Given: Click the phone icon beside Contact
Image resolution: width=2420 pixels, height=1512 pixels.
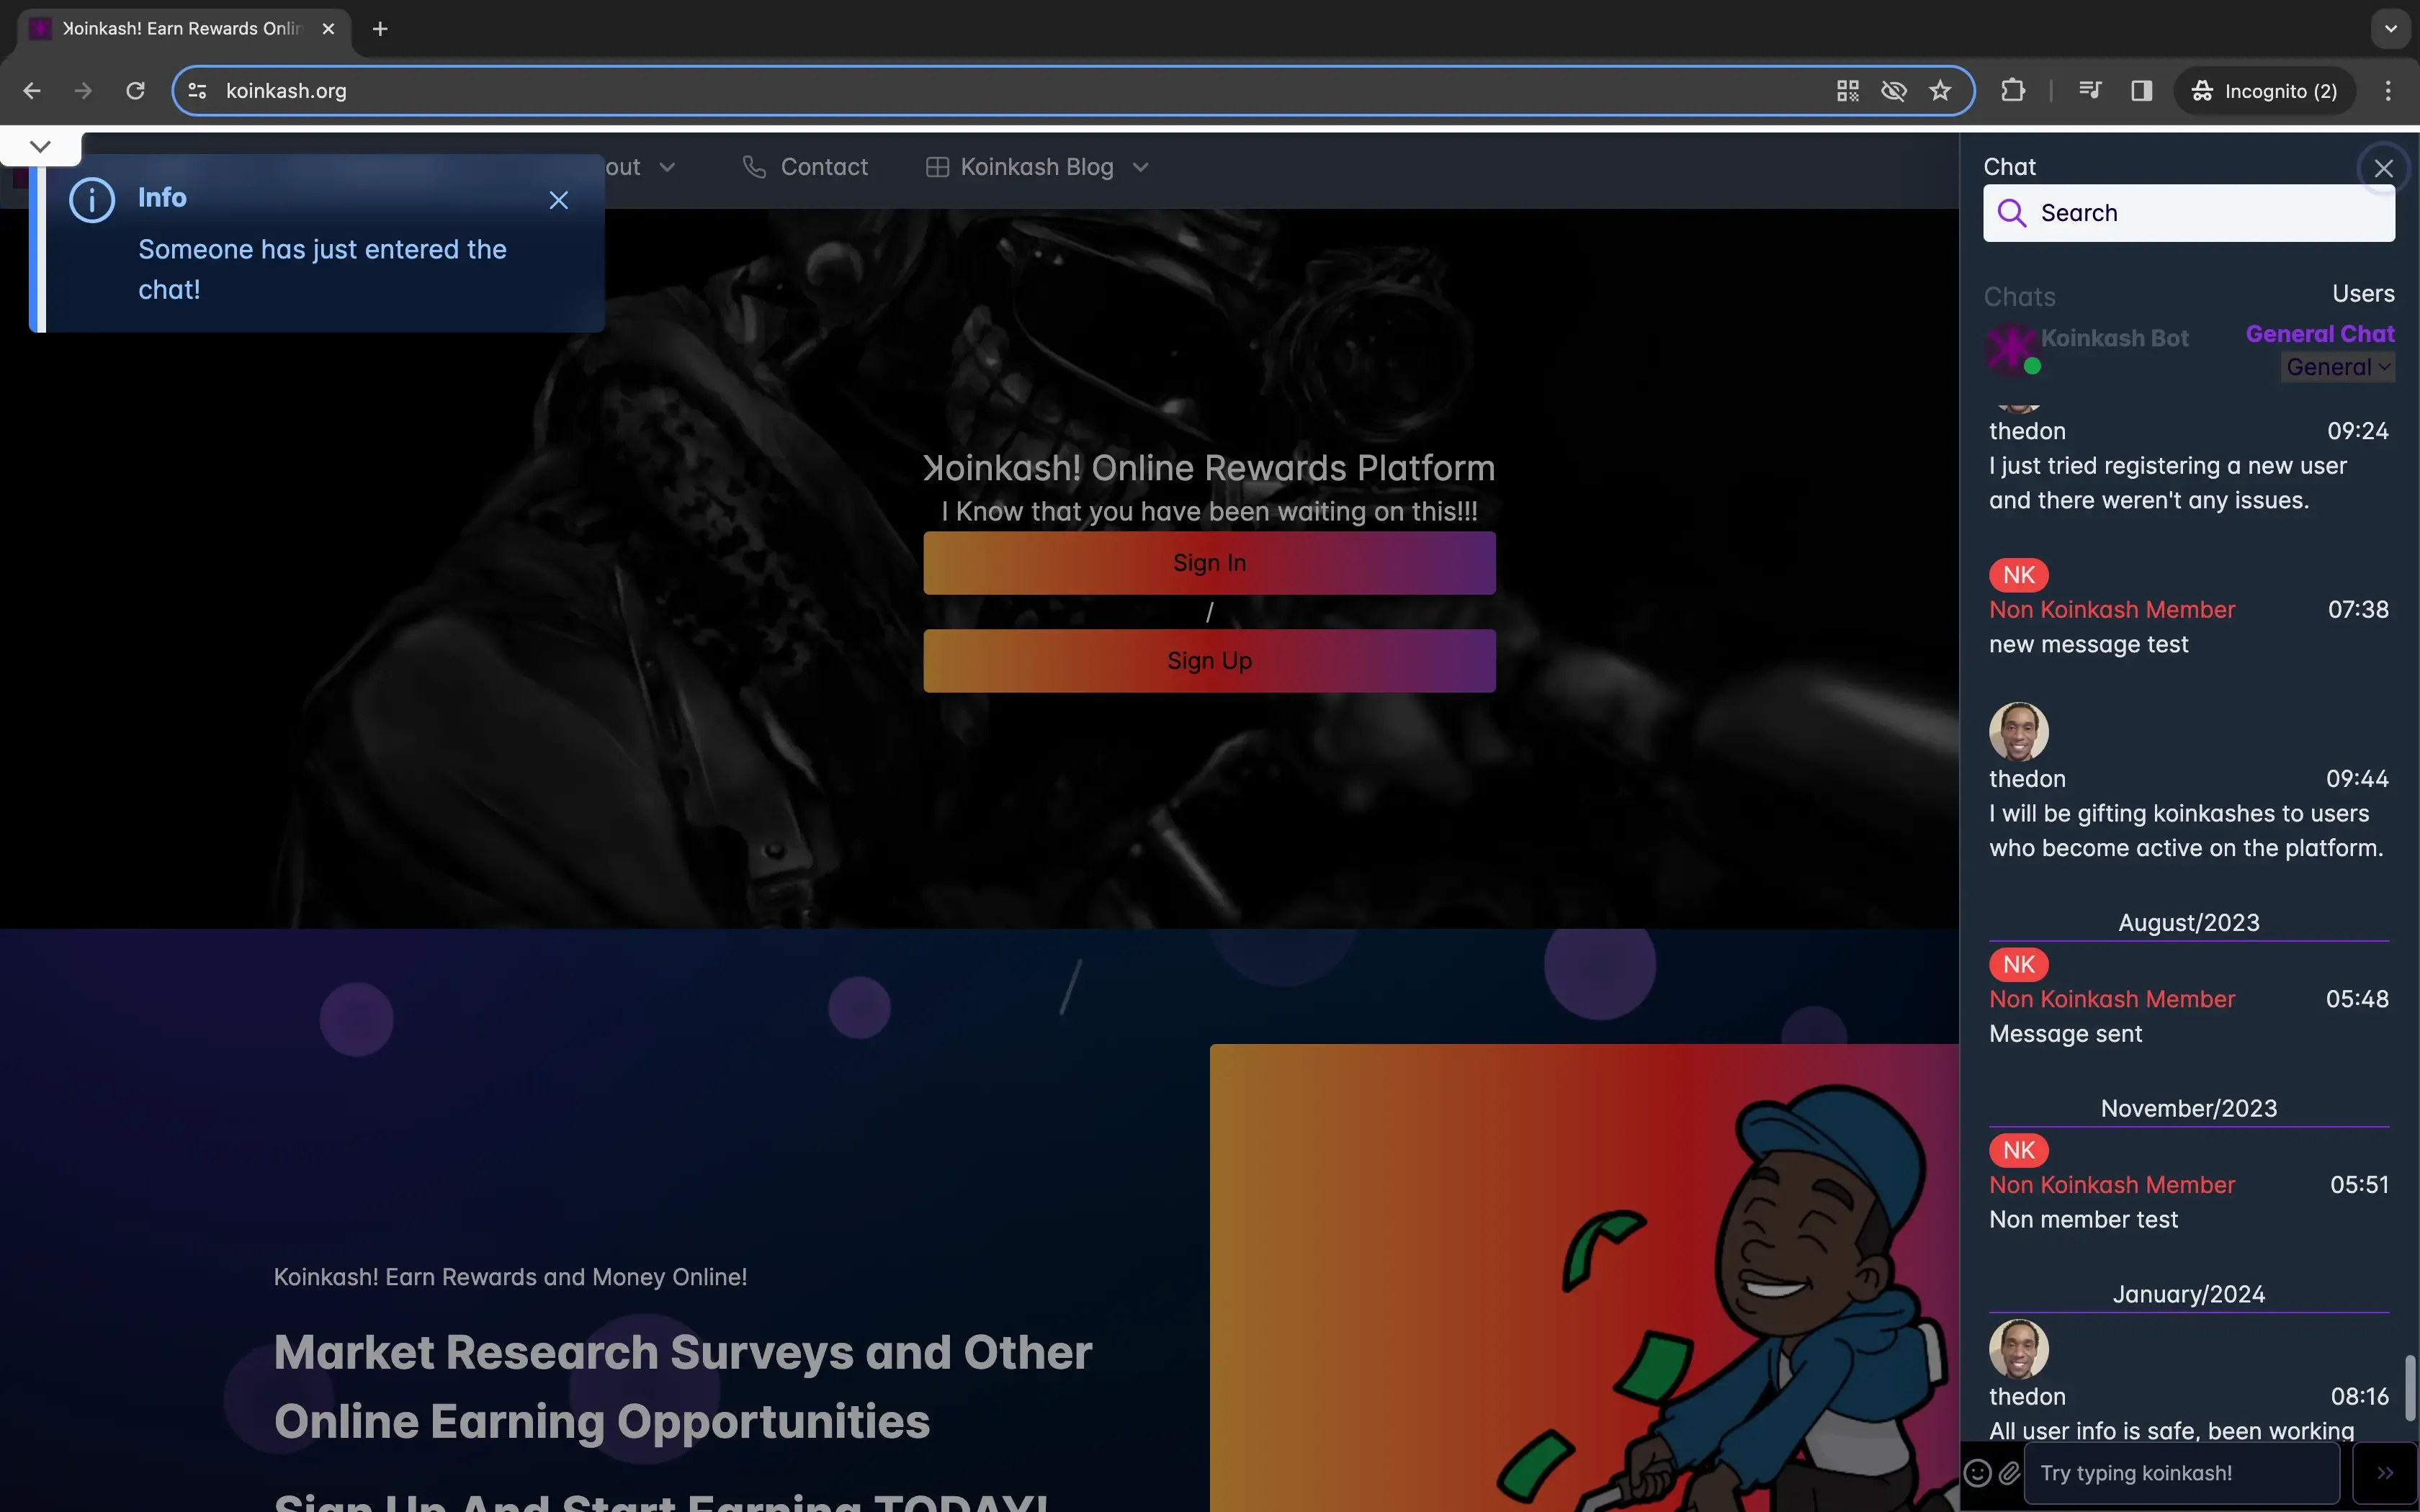Looking at the screenshot, I should (x=755, y=167).
